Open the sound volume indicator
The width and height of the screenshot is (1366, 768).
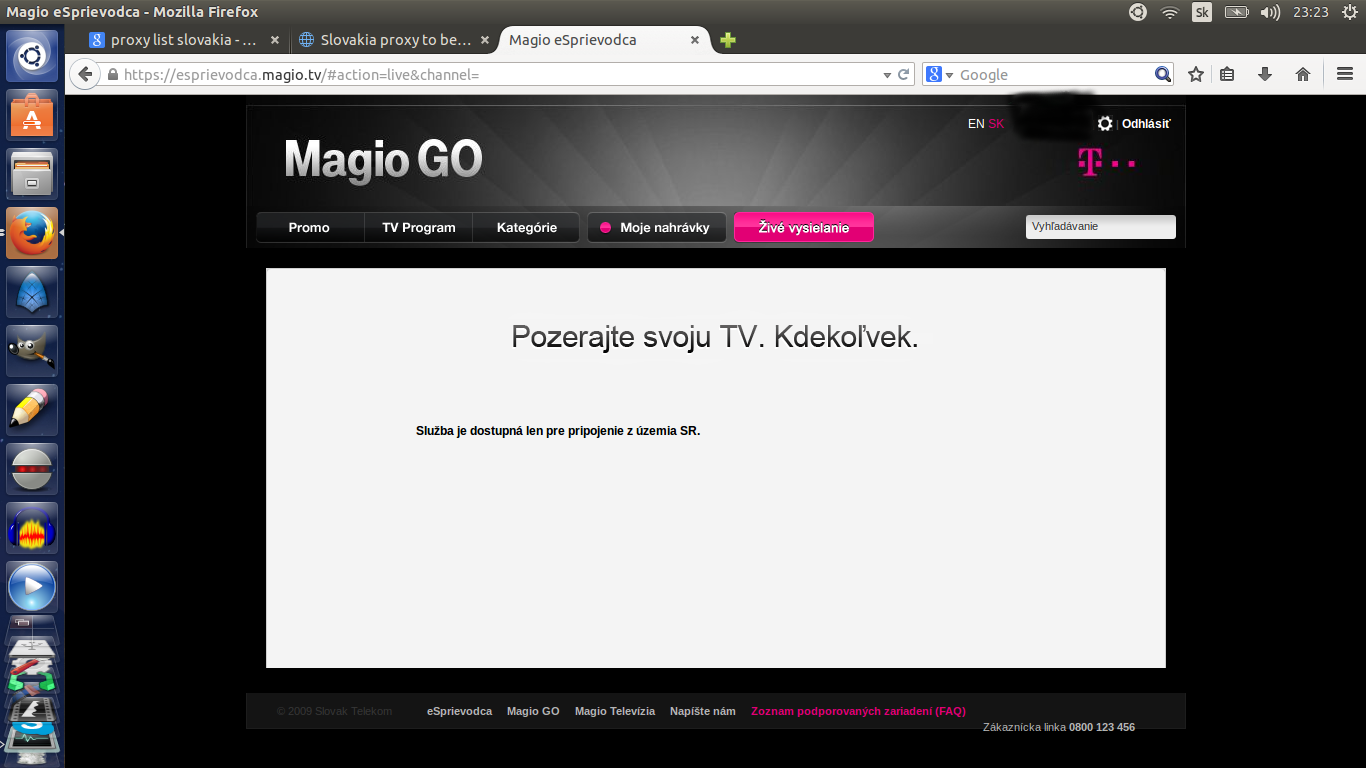pyautogui.click(x=1270, y=12)
